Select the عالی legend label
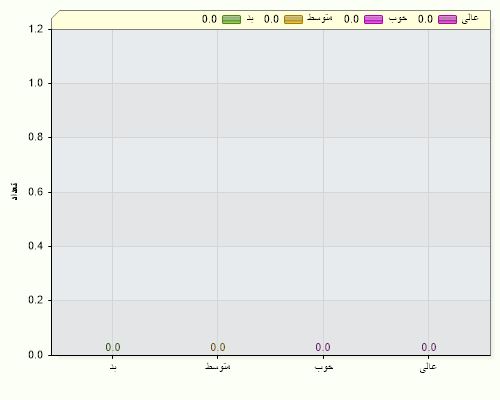The width and height of the screenshot is (500, 400). coord(470,18)
